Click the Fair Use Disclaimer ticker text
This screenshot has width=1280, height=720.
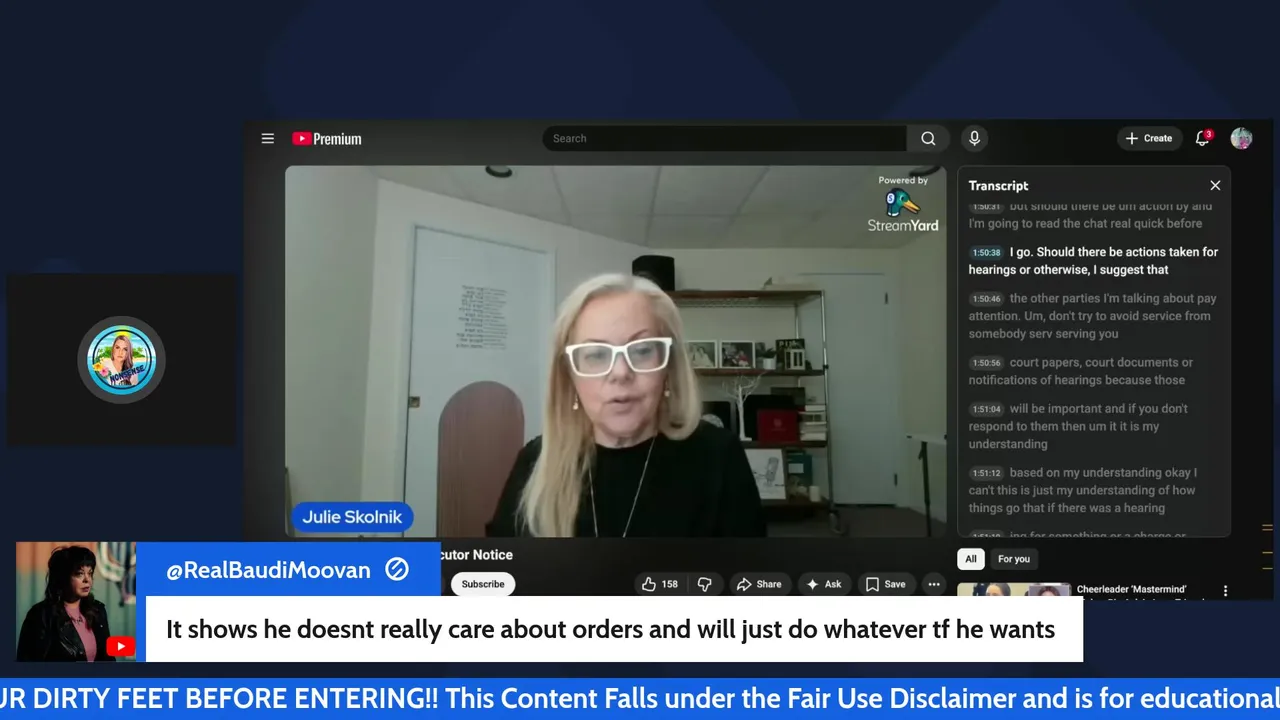(x=640, y=699)
